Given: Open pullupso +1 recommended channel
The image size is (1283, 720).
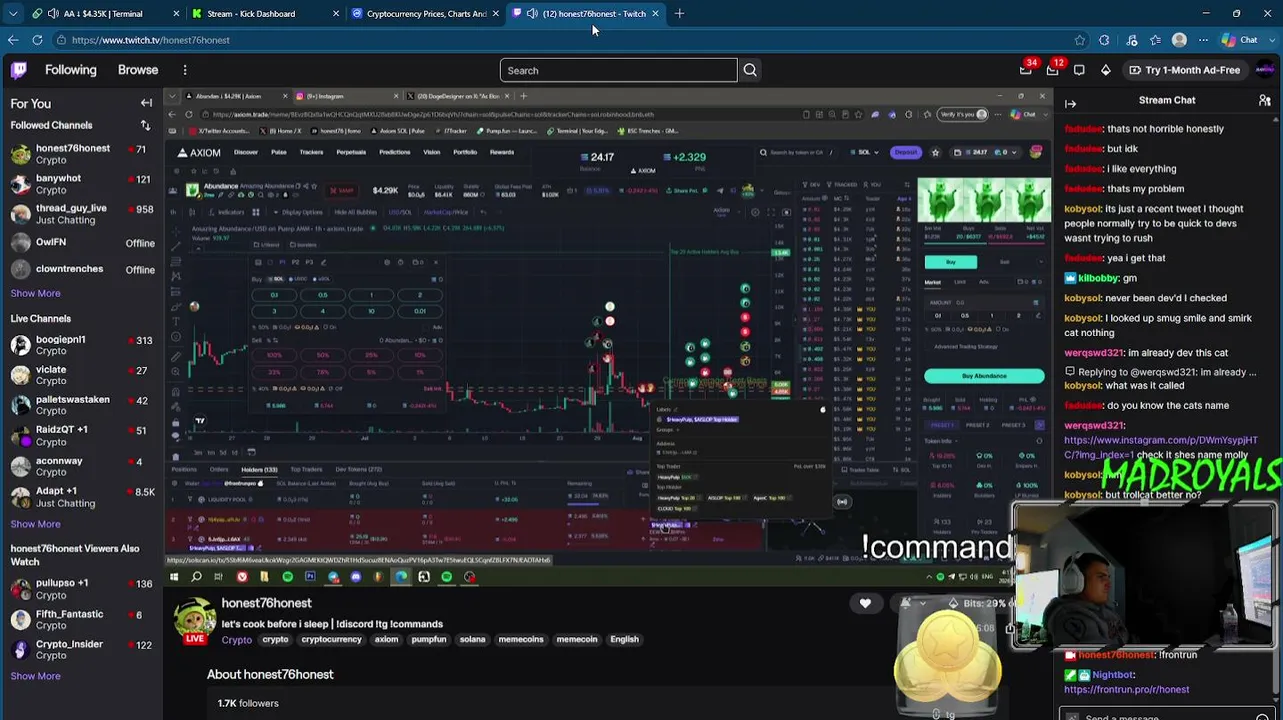Looking at the screenshot, I should pos(82,588).
